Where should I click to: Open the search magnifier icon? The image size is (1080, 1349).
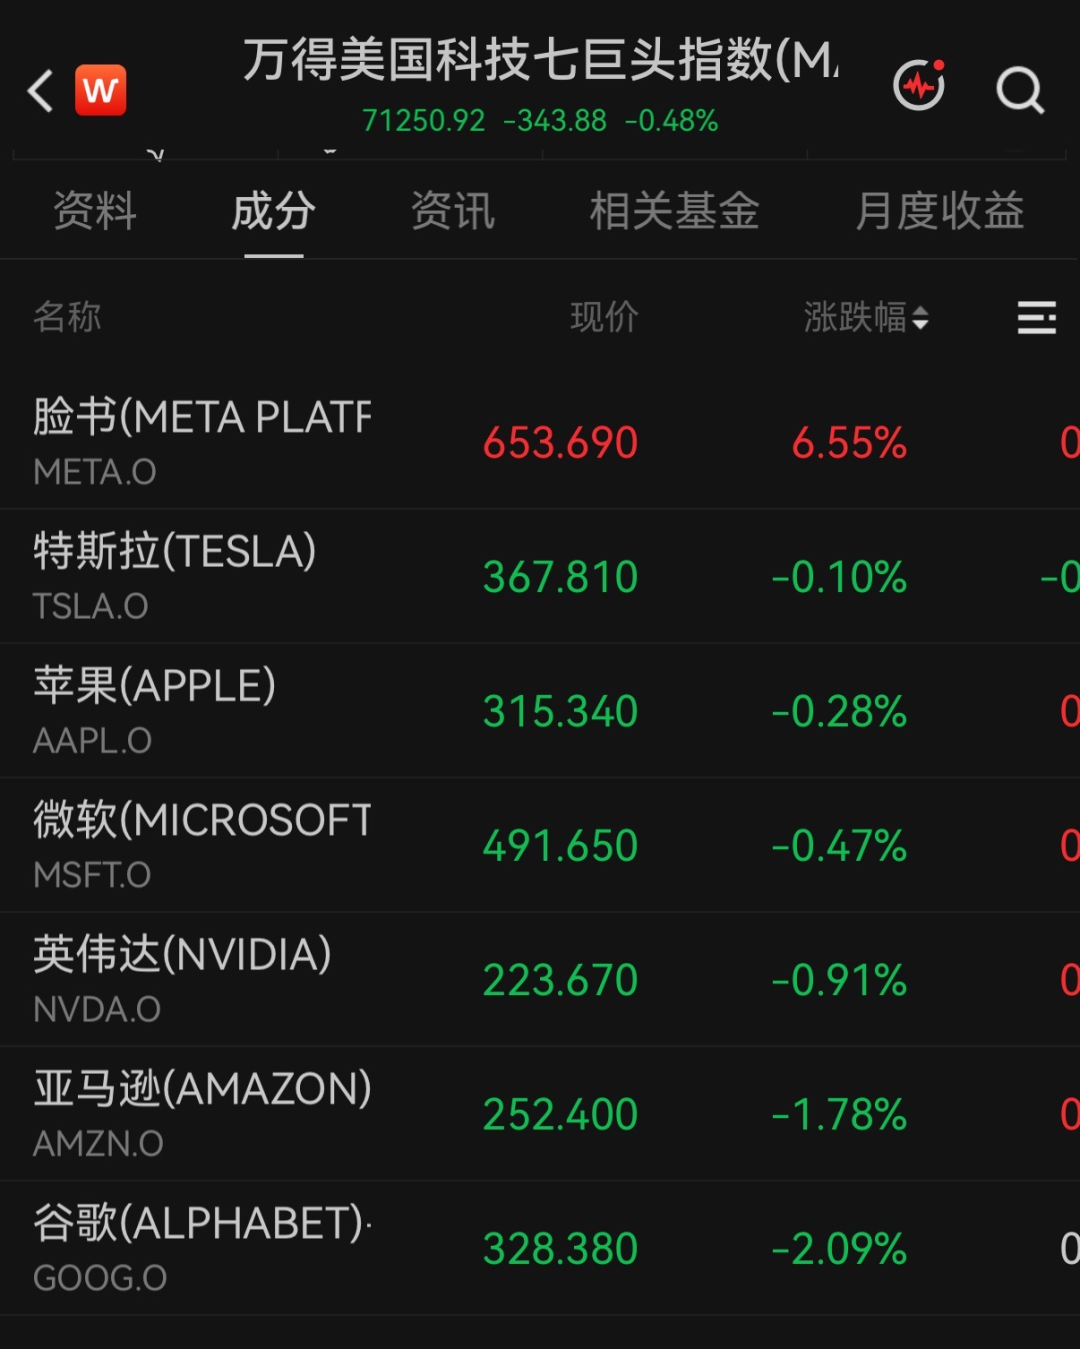1020,91
